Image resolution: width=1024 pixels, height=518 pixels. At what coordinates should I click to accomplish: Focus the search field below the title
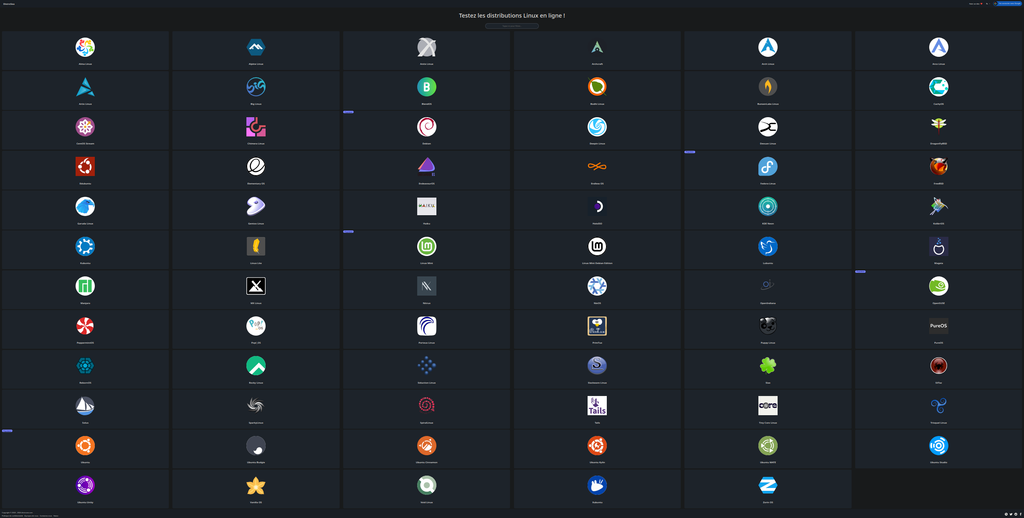click(x=512, y=26)
